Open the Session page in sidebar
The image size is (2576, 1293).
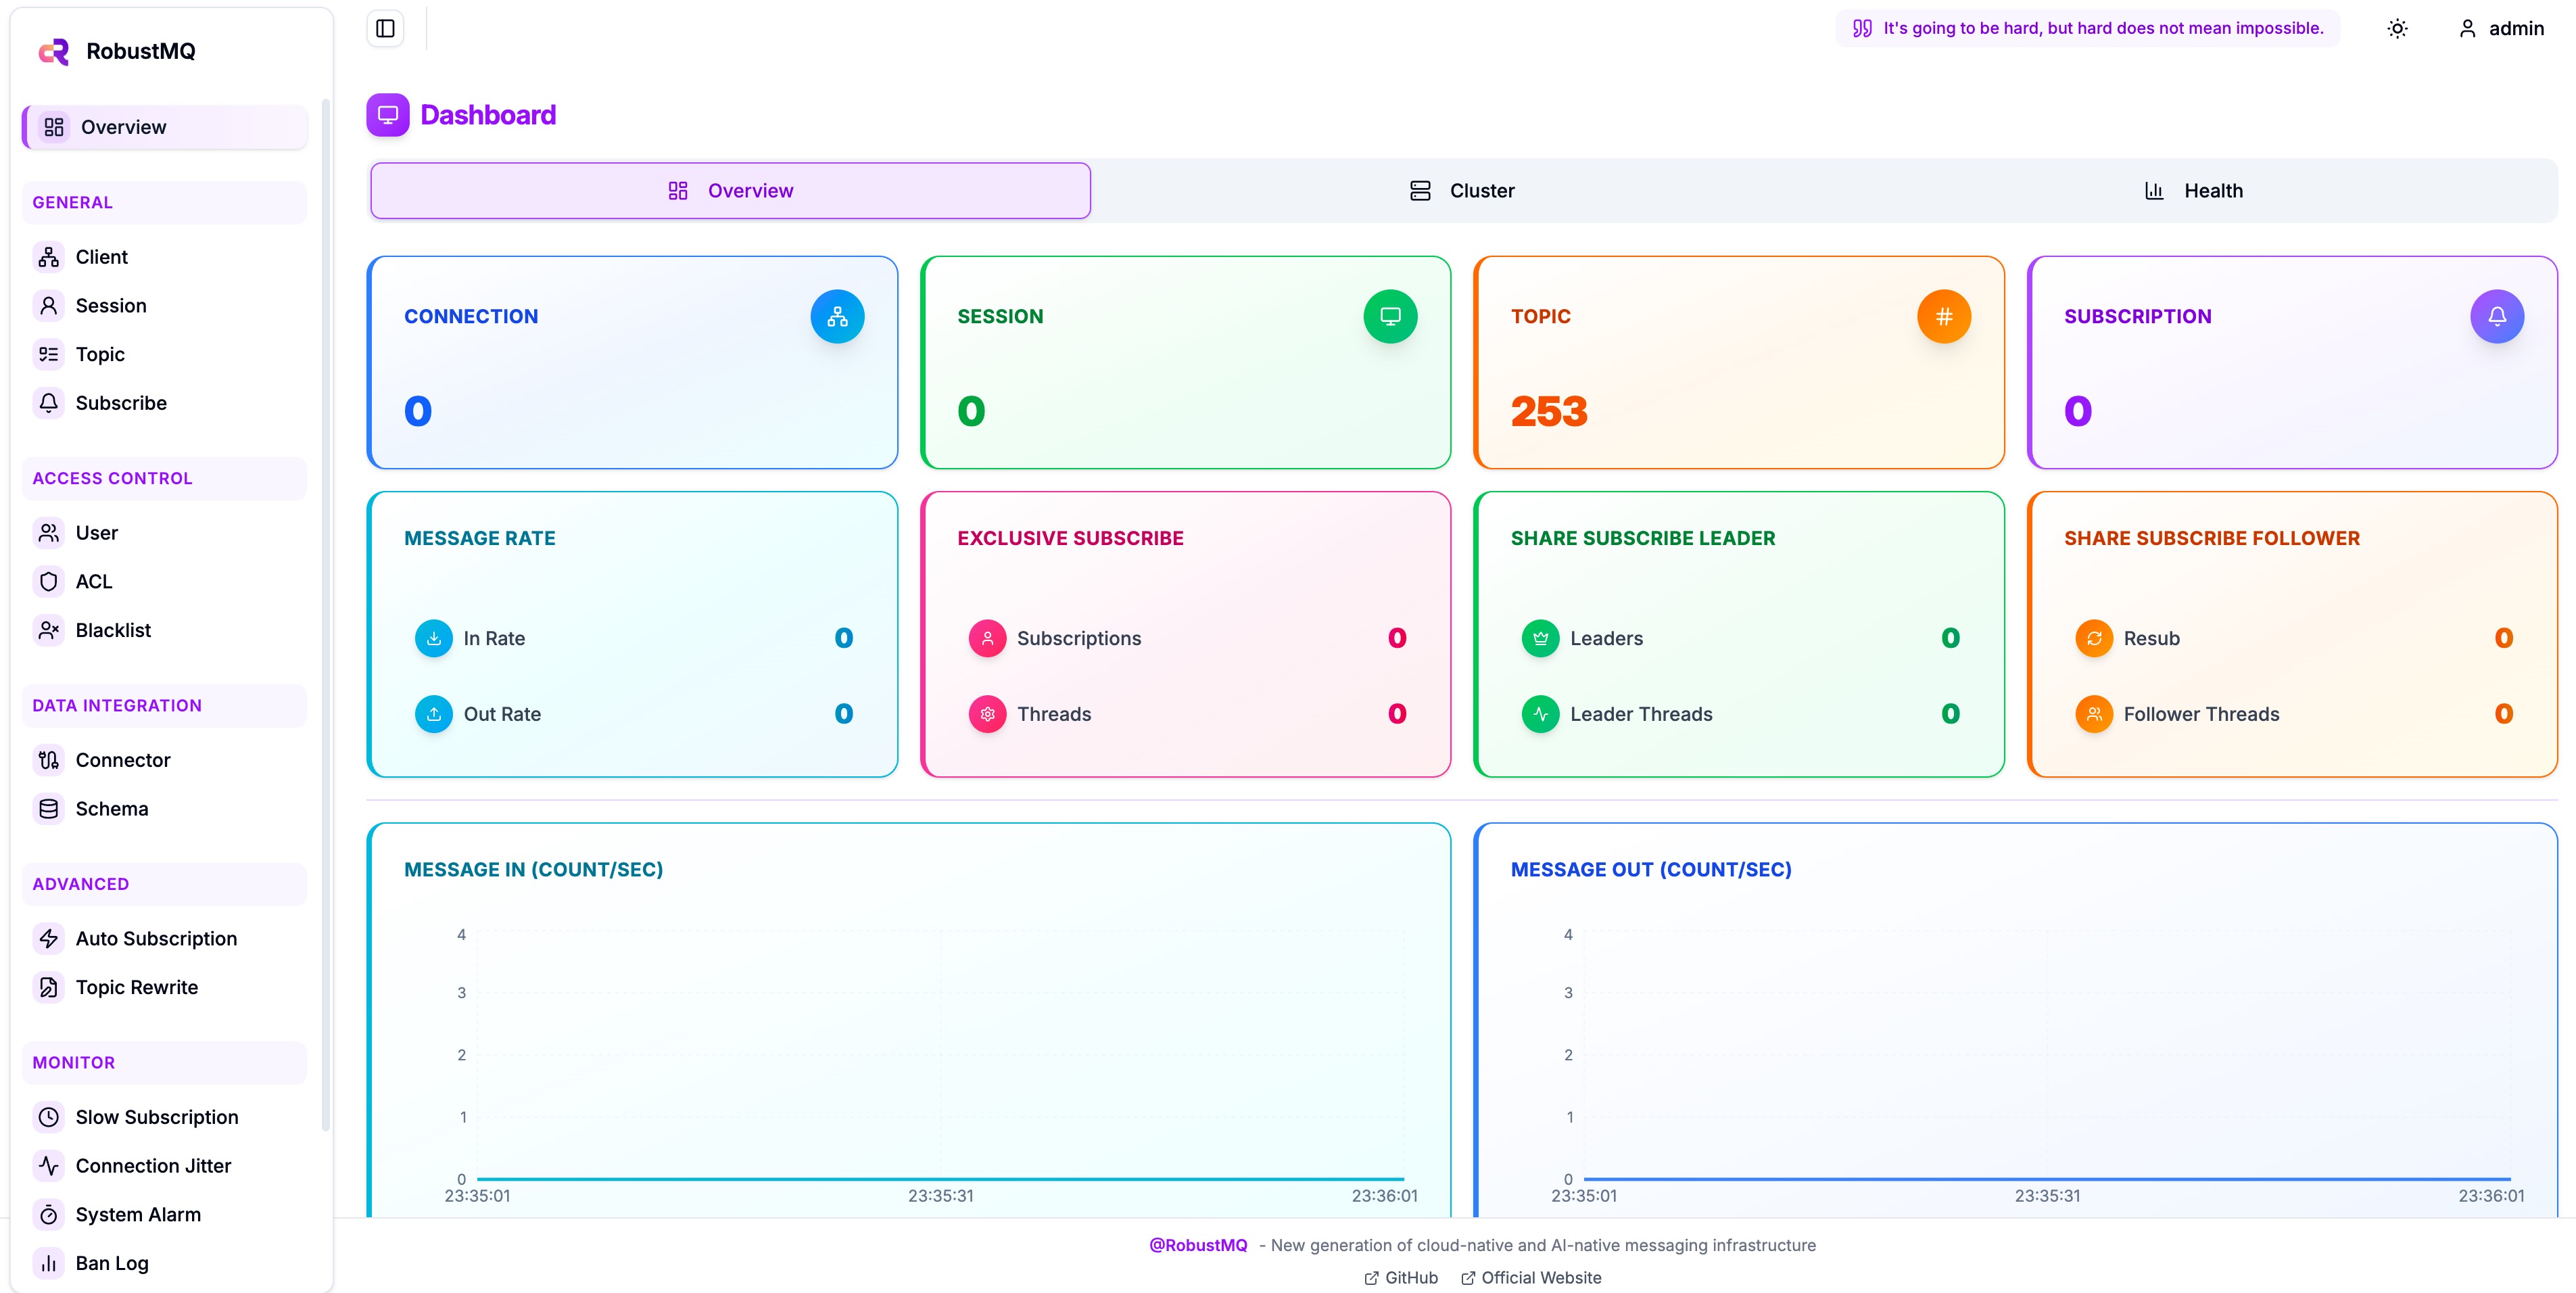110,305
